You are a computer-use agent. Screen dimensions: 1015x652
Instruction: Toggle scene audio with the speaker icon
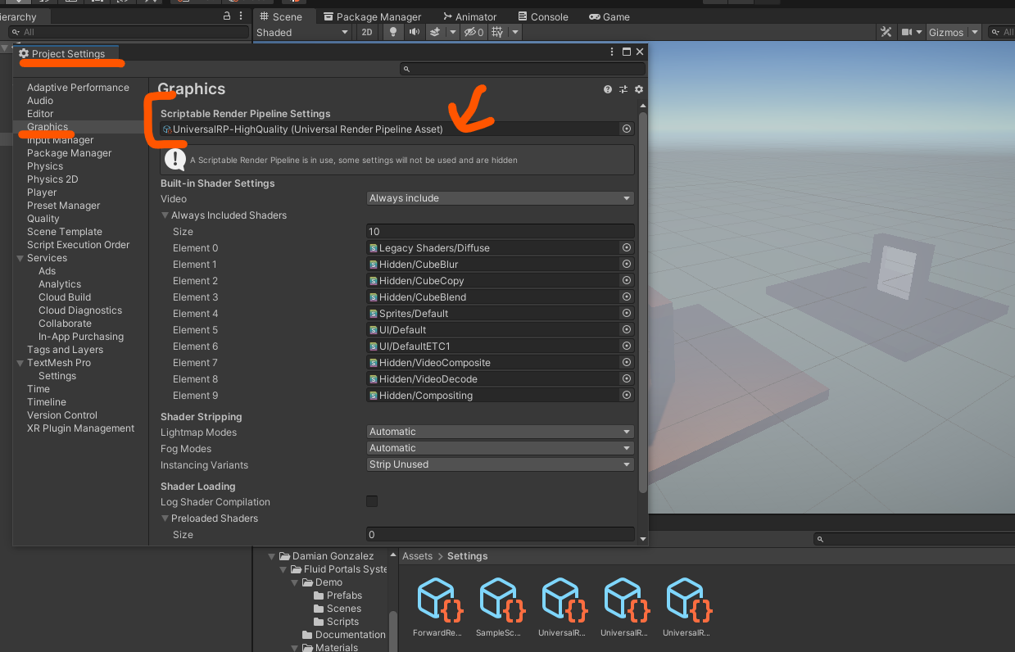tap(414, 32)
